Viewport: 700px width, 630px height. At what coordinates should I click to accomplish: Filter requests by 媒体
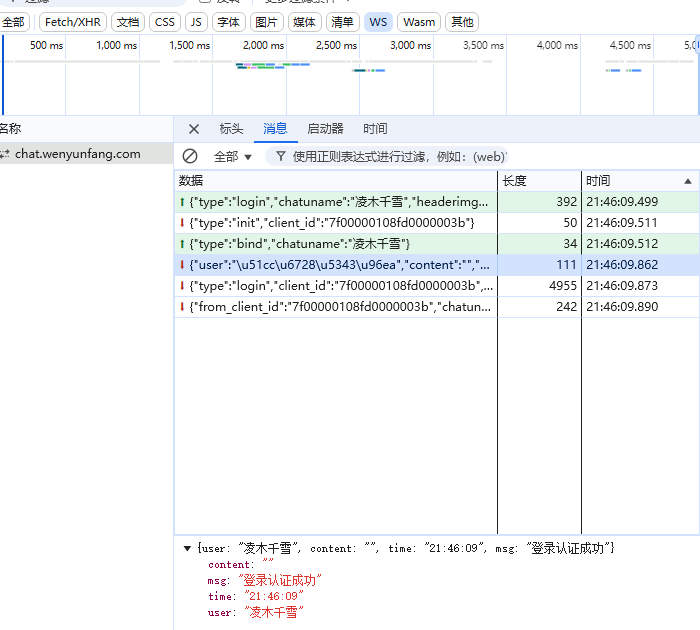point(304,22)
